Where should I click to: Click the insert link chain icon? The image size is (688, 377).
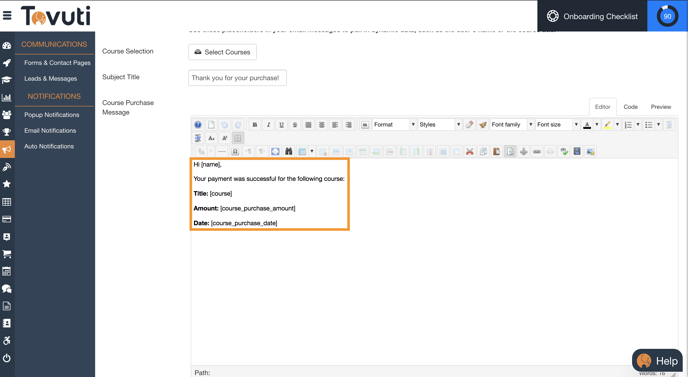(537, 151)
